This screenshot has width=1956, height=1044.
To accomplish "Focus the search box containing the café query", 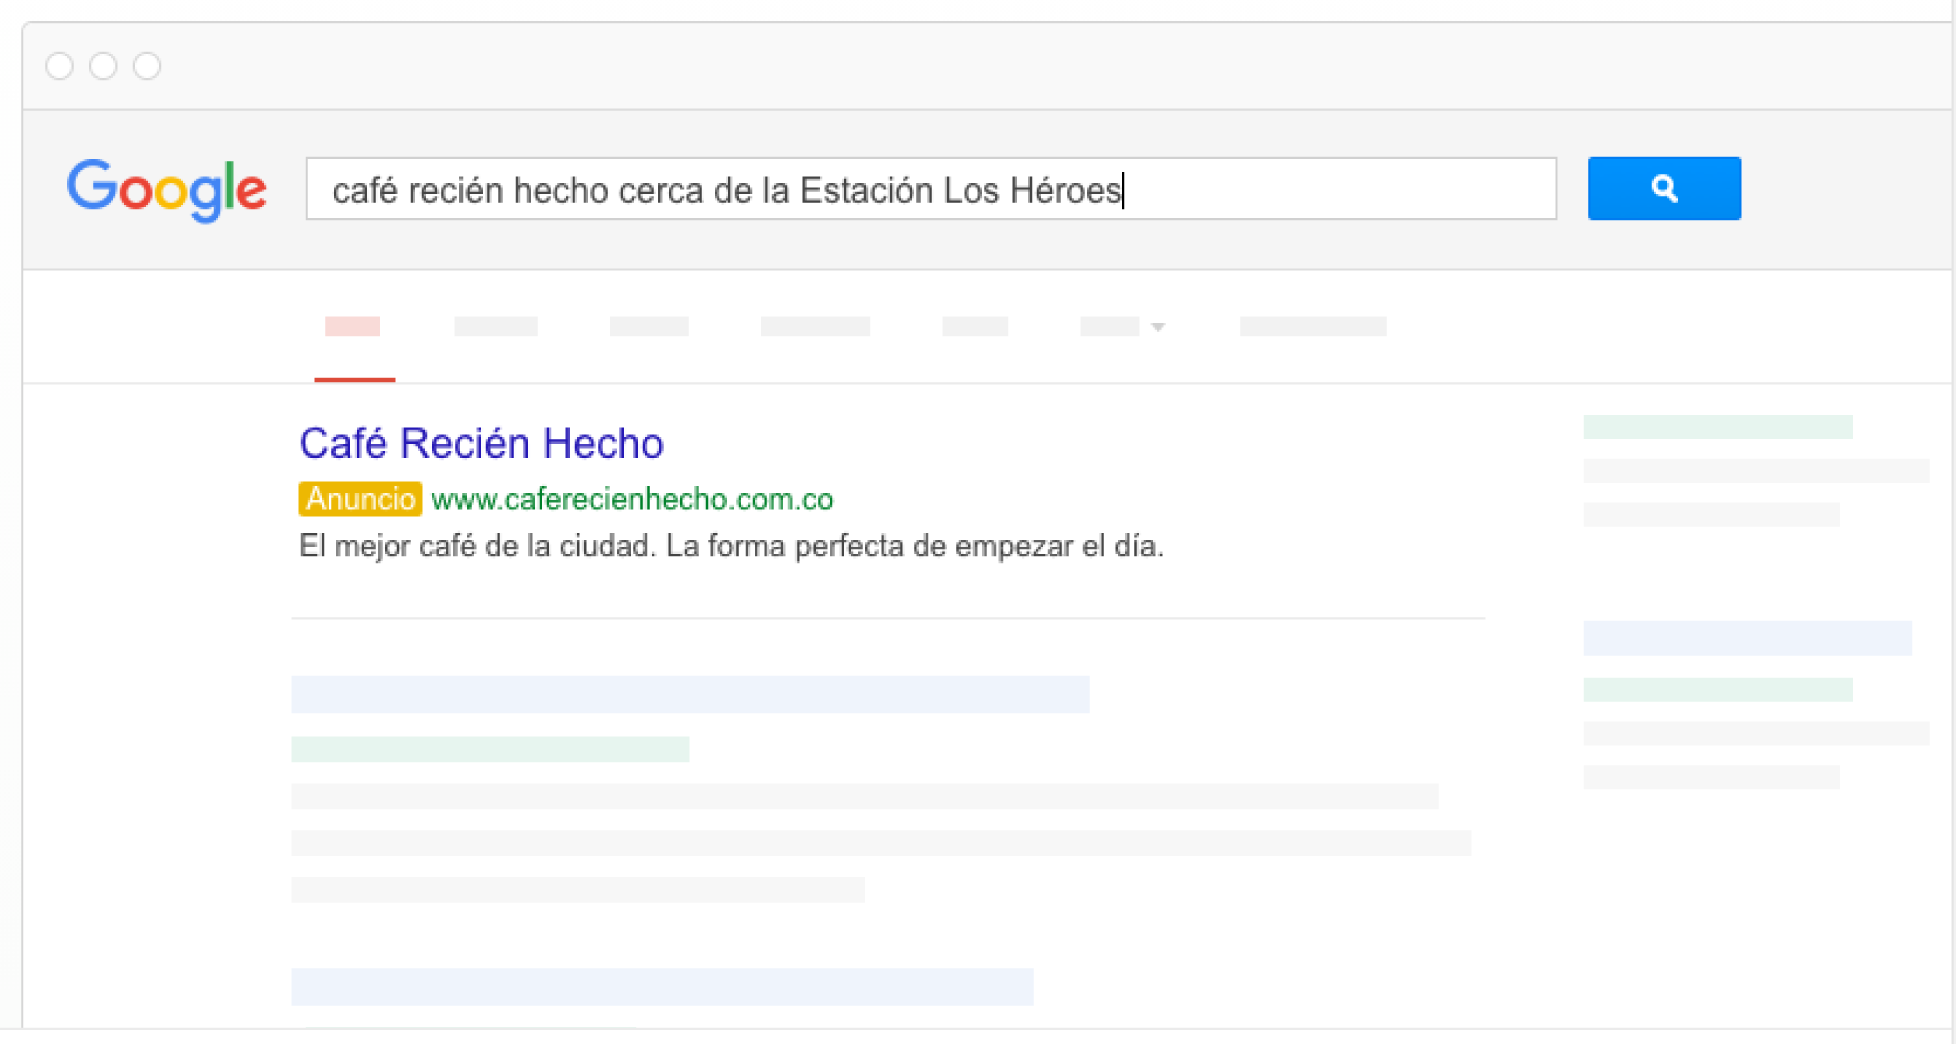I will 930,189.
